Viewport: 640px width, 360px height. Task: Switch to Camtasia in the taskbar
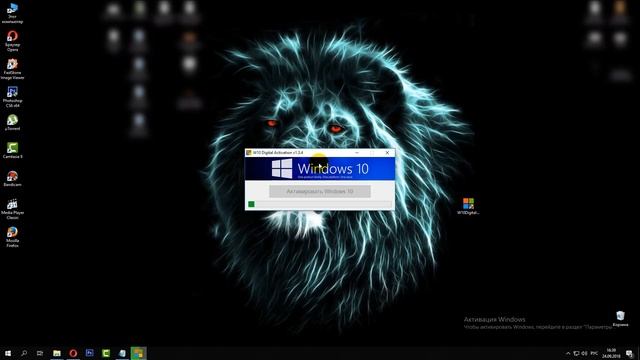coord(106,353)
